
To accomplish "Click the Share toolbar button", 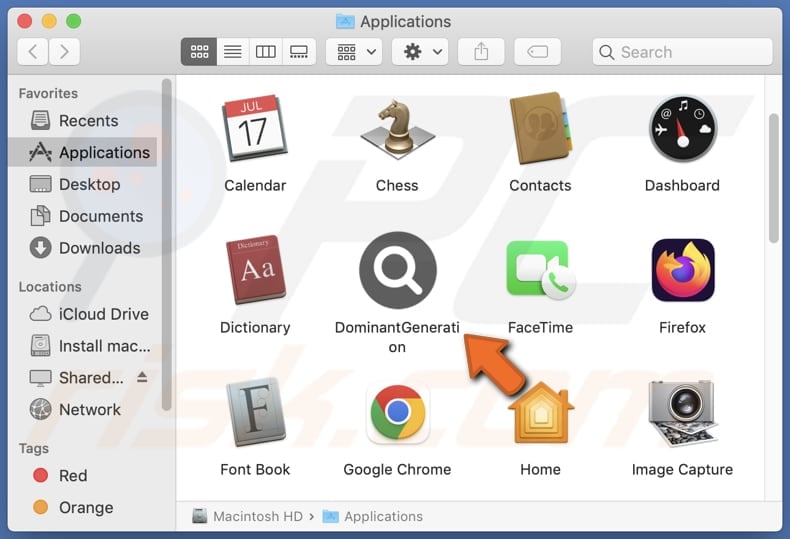I will [481, 52].
